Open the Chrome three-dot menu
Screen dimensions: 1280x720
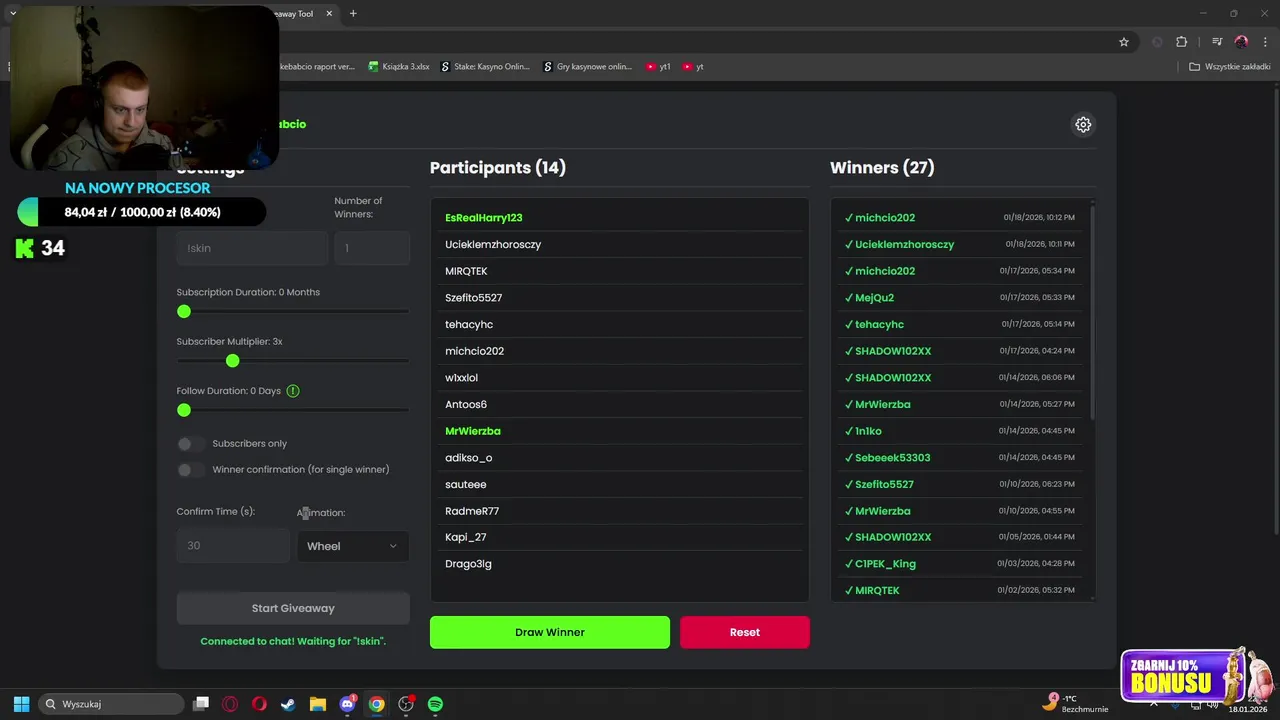click(x=1265, y=42)
